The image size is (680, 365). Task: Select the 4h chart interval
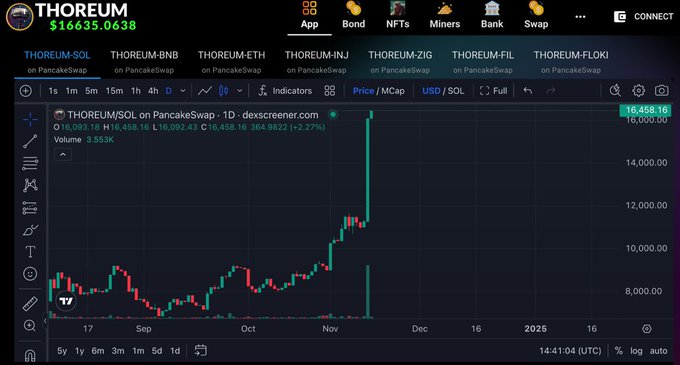[x=153, y=91]
